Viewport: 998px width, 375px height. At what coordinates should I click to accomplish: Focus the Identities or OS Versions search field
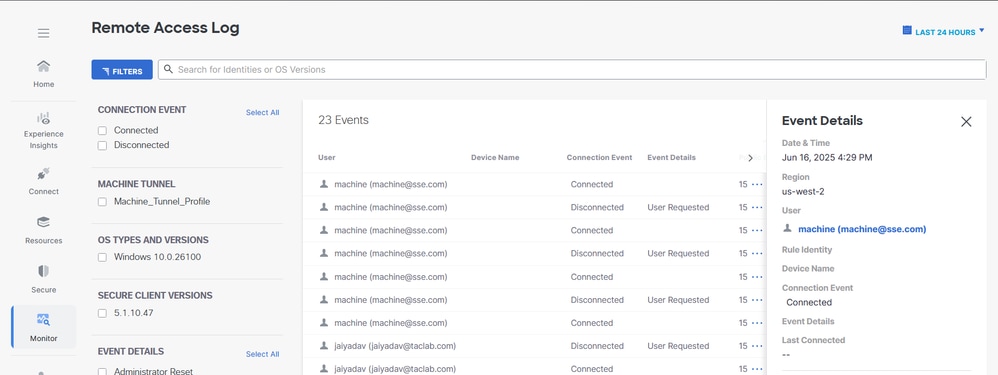click(573, 69)
